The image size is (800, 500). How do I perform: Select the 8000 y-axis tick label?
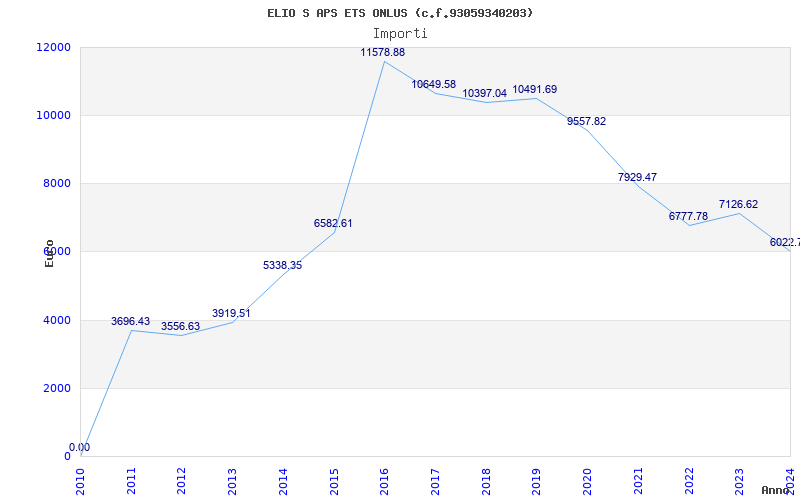56,183
